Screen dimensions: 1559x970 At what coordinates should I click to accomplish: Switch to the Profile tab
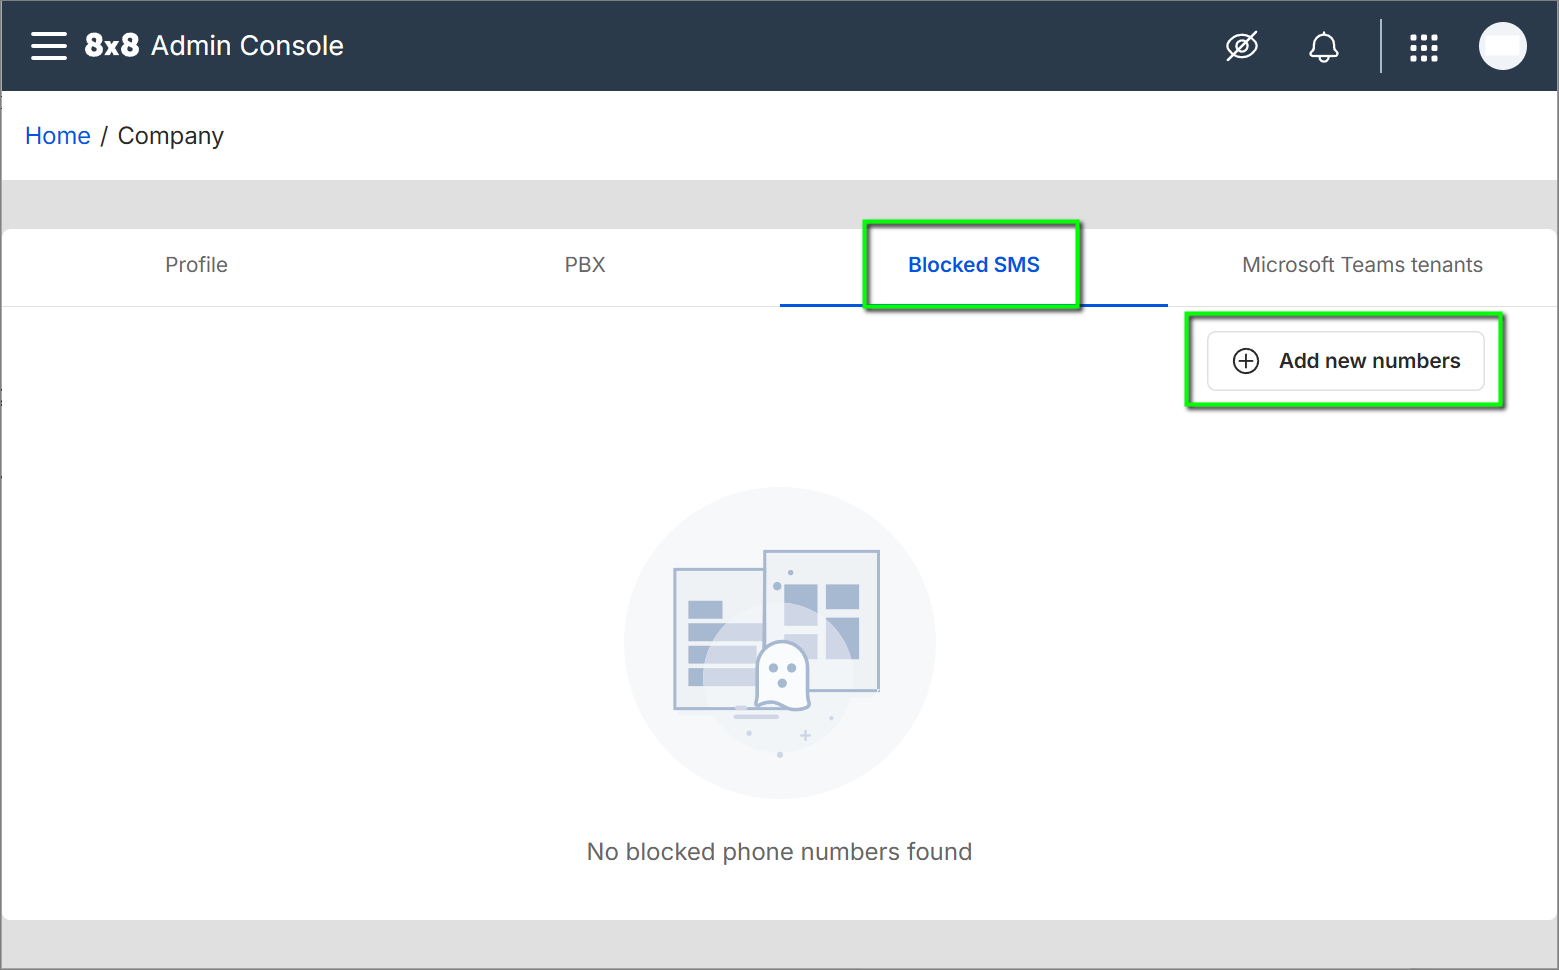196,265
